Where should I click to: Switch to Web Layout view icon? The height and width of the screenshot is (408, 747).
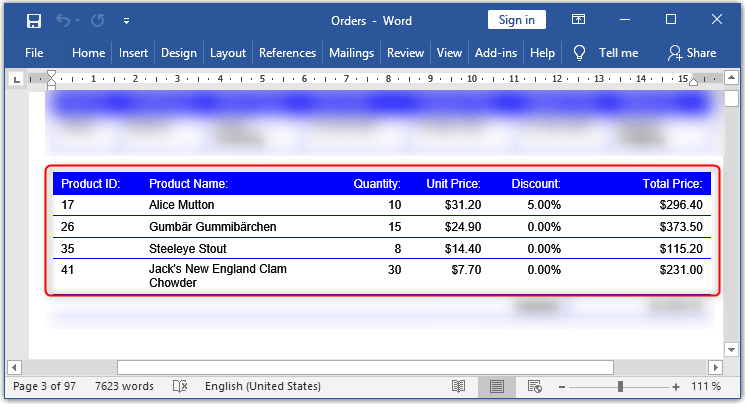click(x=535, y=387)
